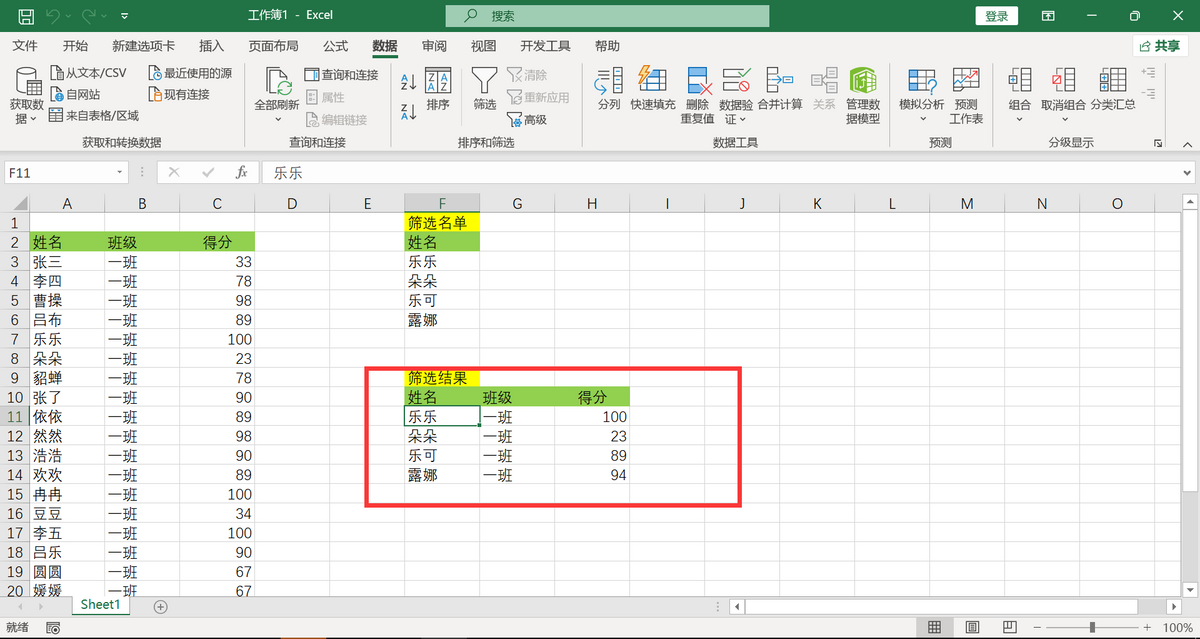The height and width of the screenshot is (639, 1200).
Task: Click the zoom slider in status bar
Action: click(1092, 627)
